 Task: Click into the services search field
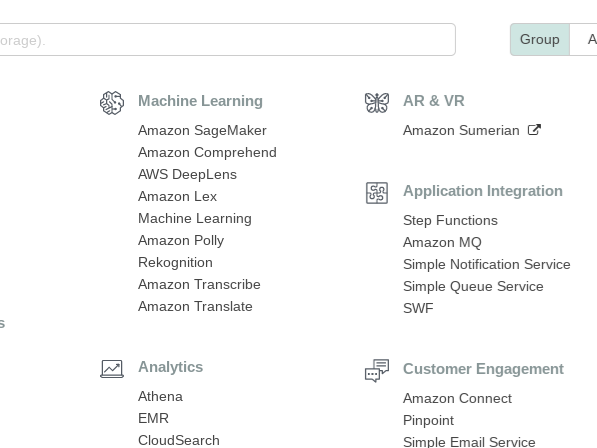[x=227, y=40]
